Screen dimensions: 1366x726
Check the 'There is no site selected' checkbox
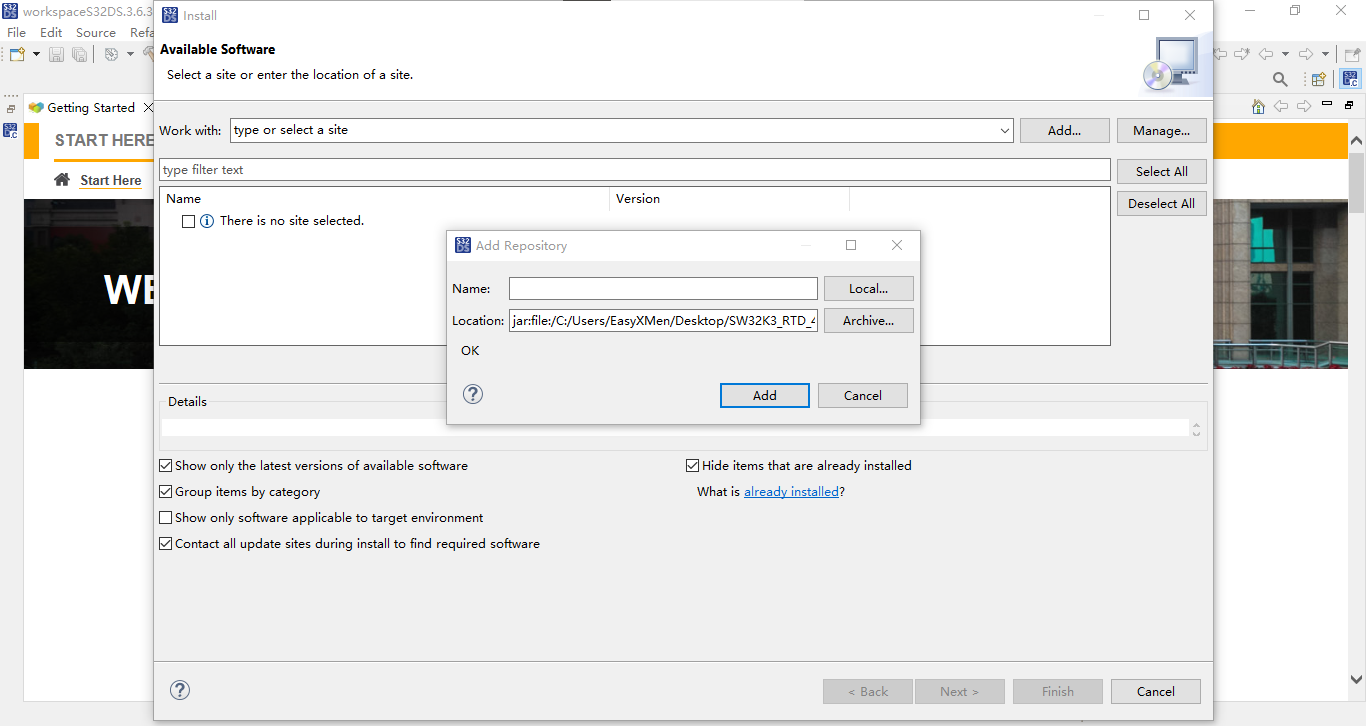click(188, 221)
